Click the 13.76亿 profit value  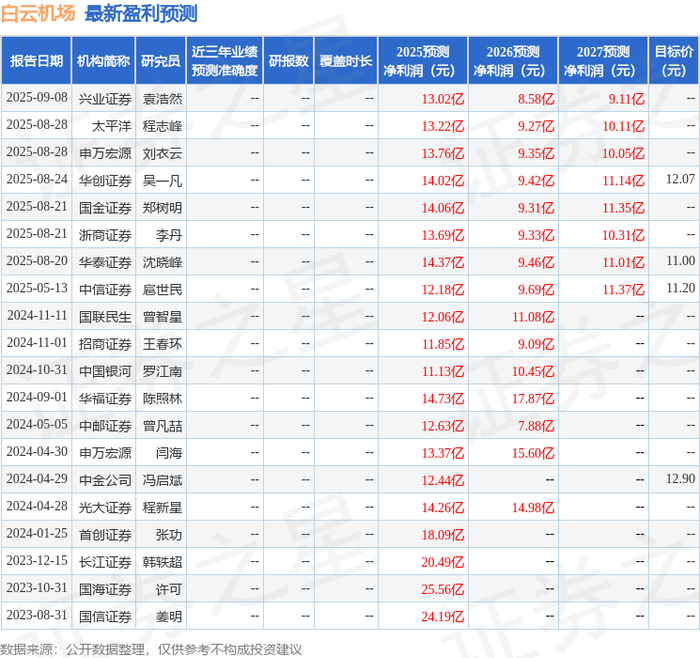click(x=443, y=153)
